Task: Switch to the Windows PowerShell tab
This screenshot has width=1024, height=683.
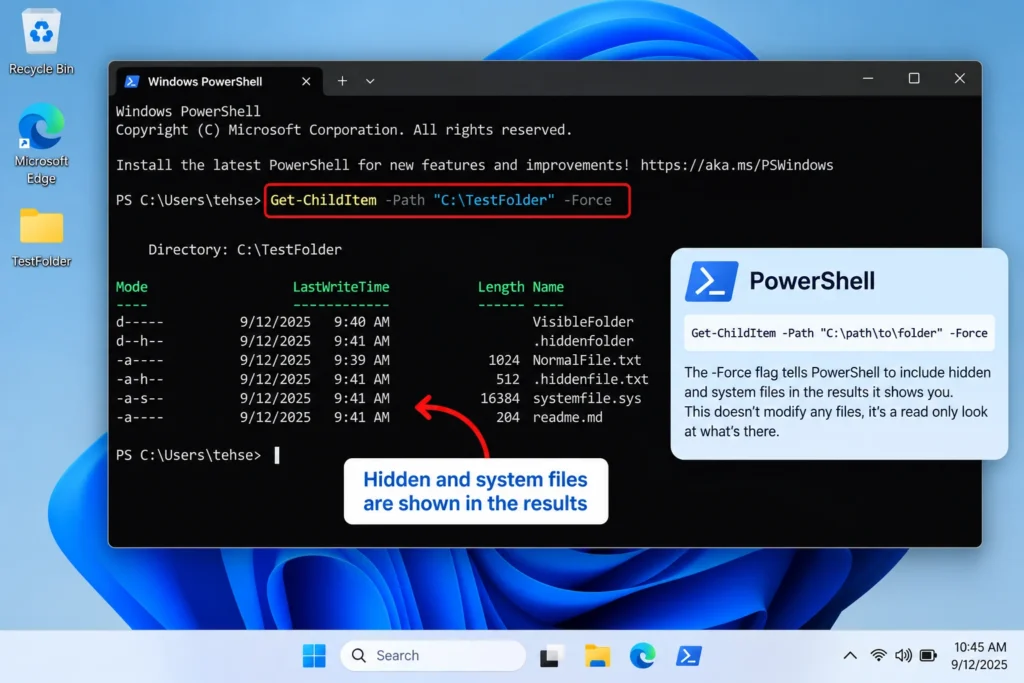Action: point(219,82)
